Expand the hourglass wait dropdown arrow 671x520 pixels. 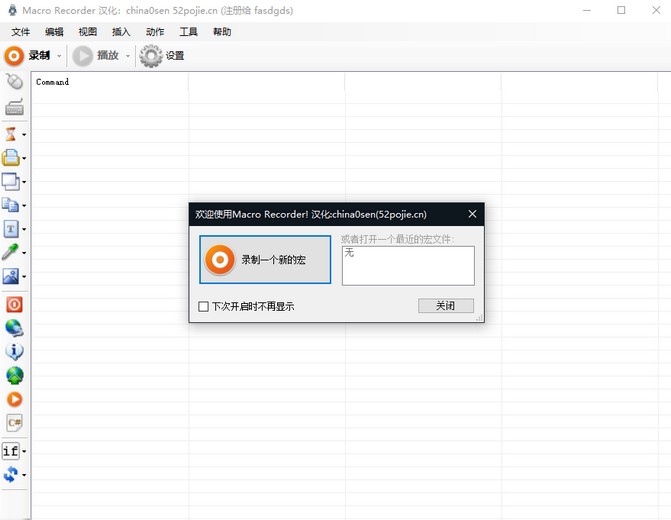point(24,134)
